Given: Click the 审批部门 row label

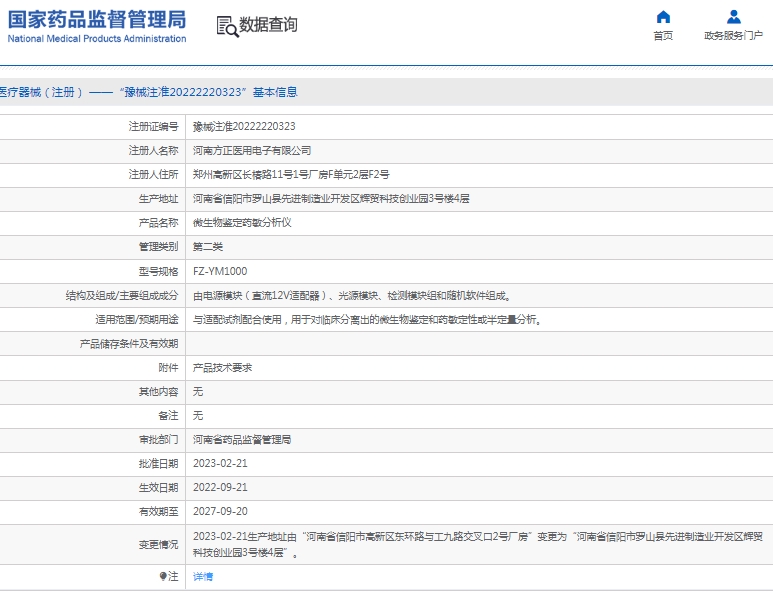Looking at the screenshot, I should tap(158, 439).
